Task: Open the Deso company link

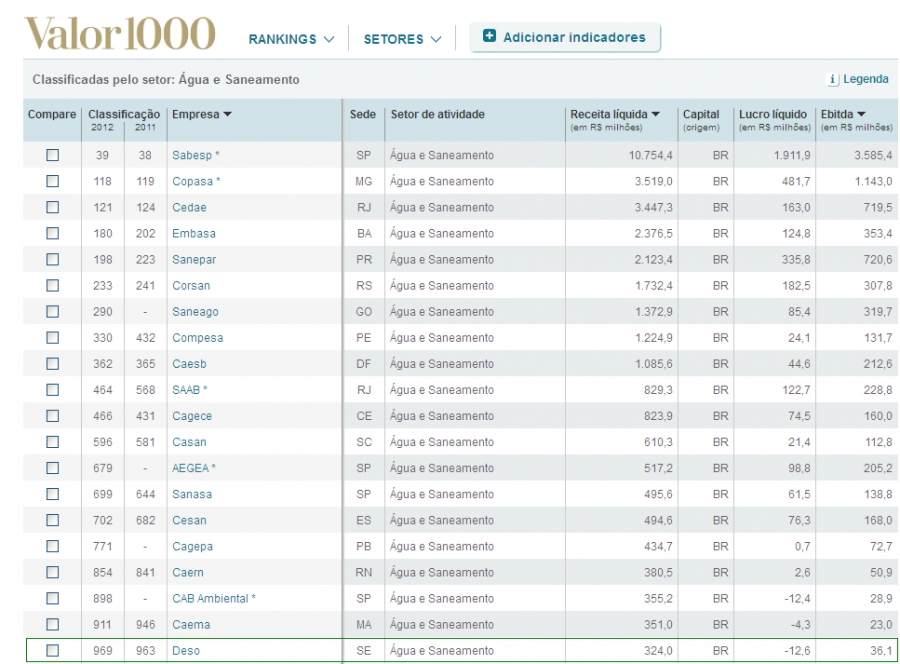Action: pyautogui.click(x=186, y=651)
